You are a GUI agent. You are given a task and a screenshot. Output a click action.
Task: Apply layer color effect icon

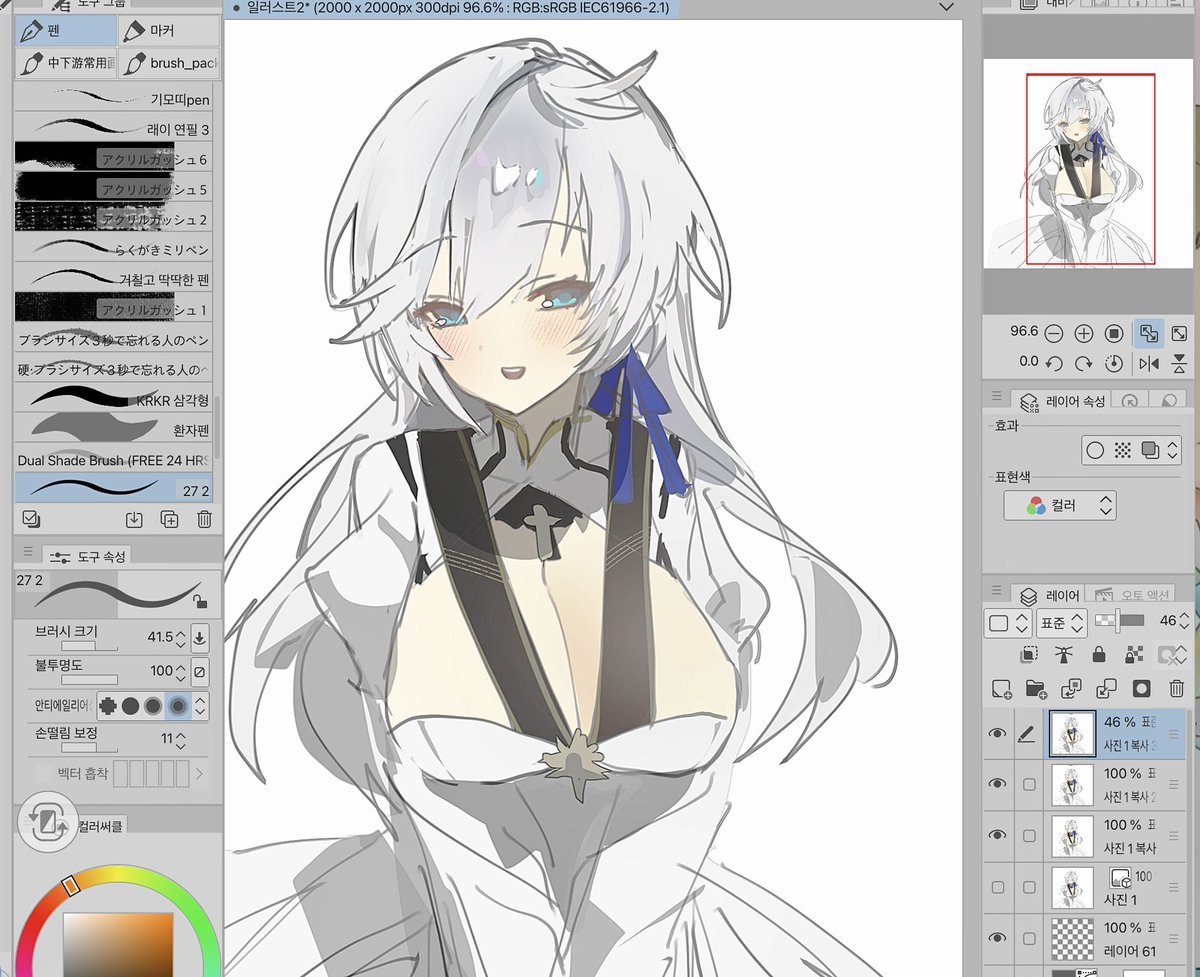[x=1149, y=450]
